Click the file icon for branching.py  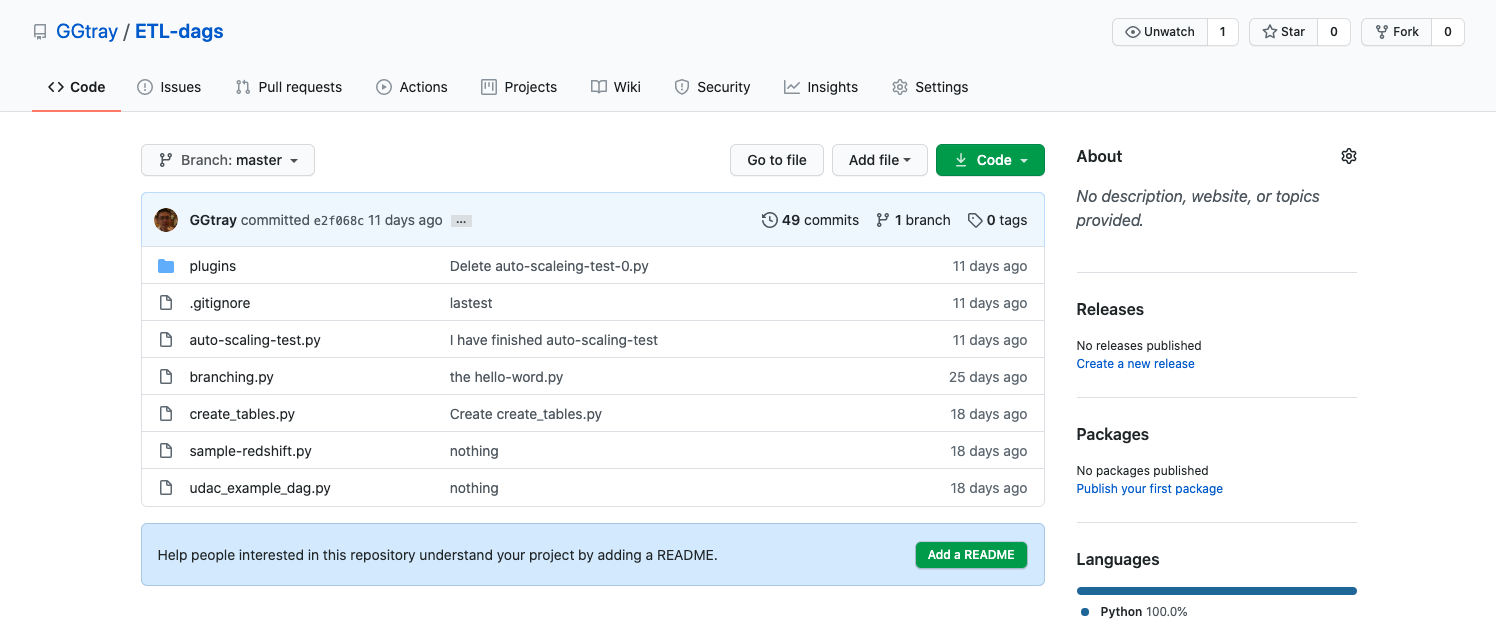[166, 377]
